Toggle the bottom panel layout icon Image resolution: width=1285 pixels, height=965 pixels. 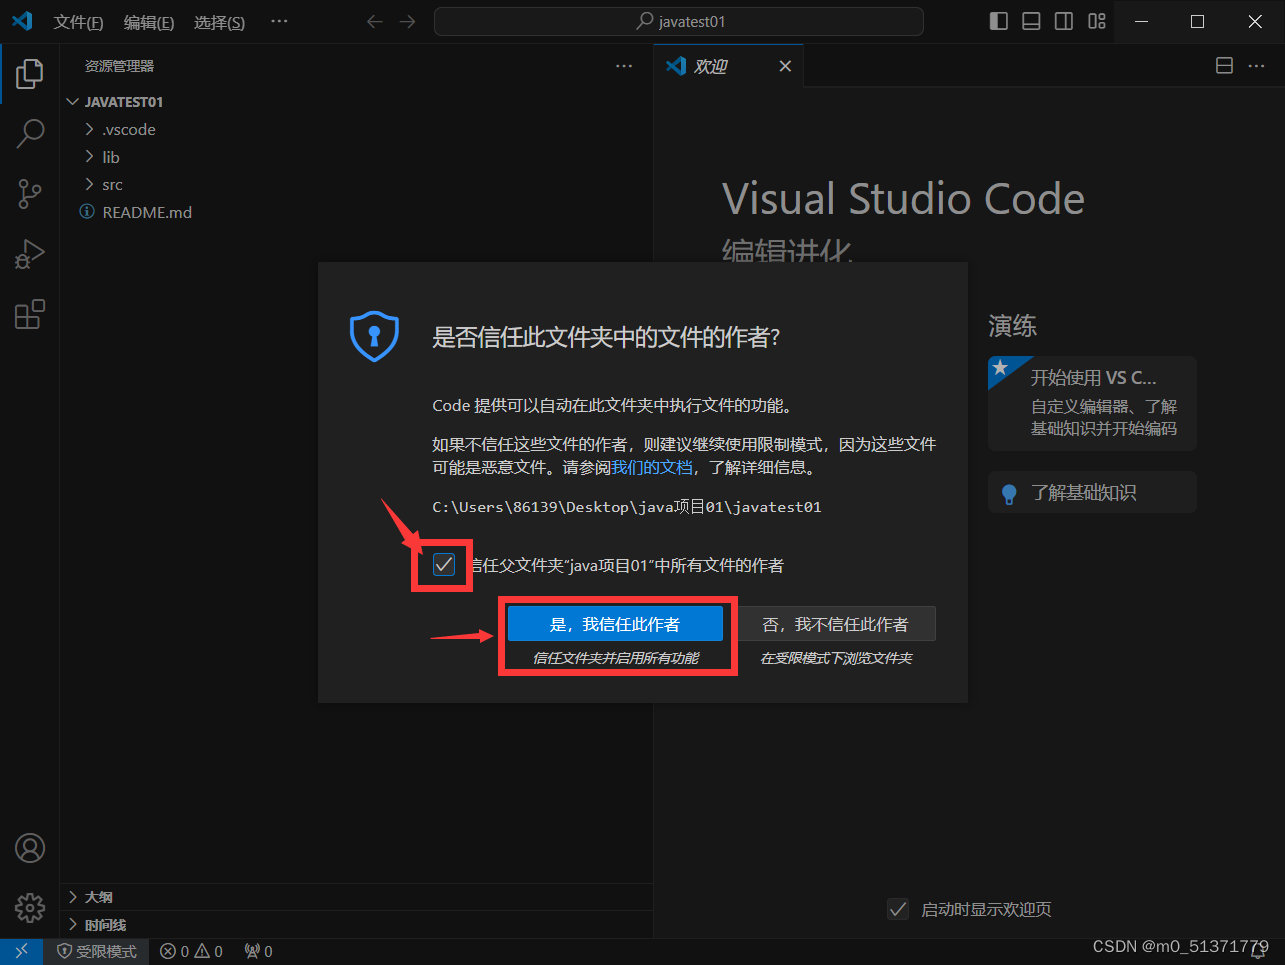[1031, 21]
